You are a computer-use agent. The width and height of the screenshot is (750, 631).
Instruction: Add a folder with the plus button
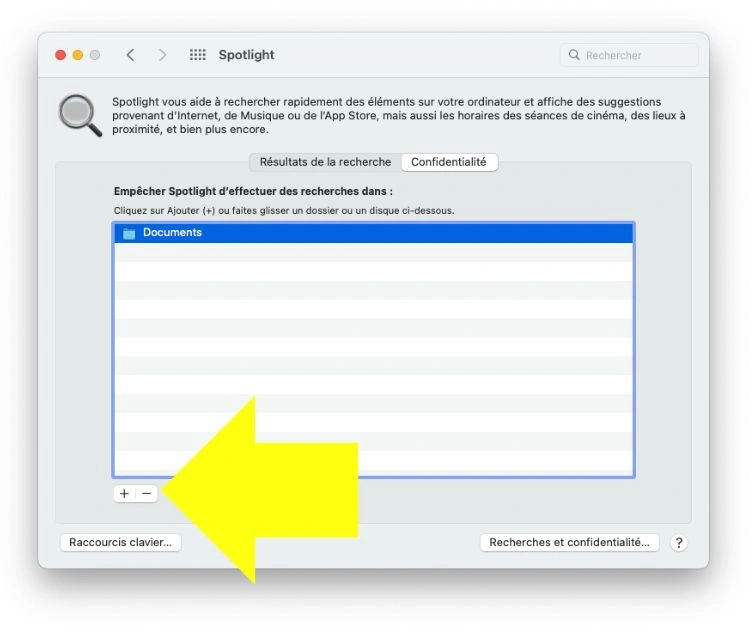click(124, 494)
